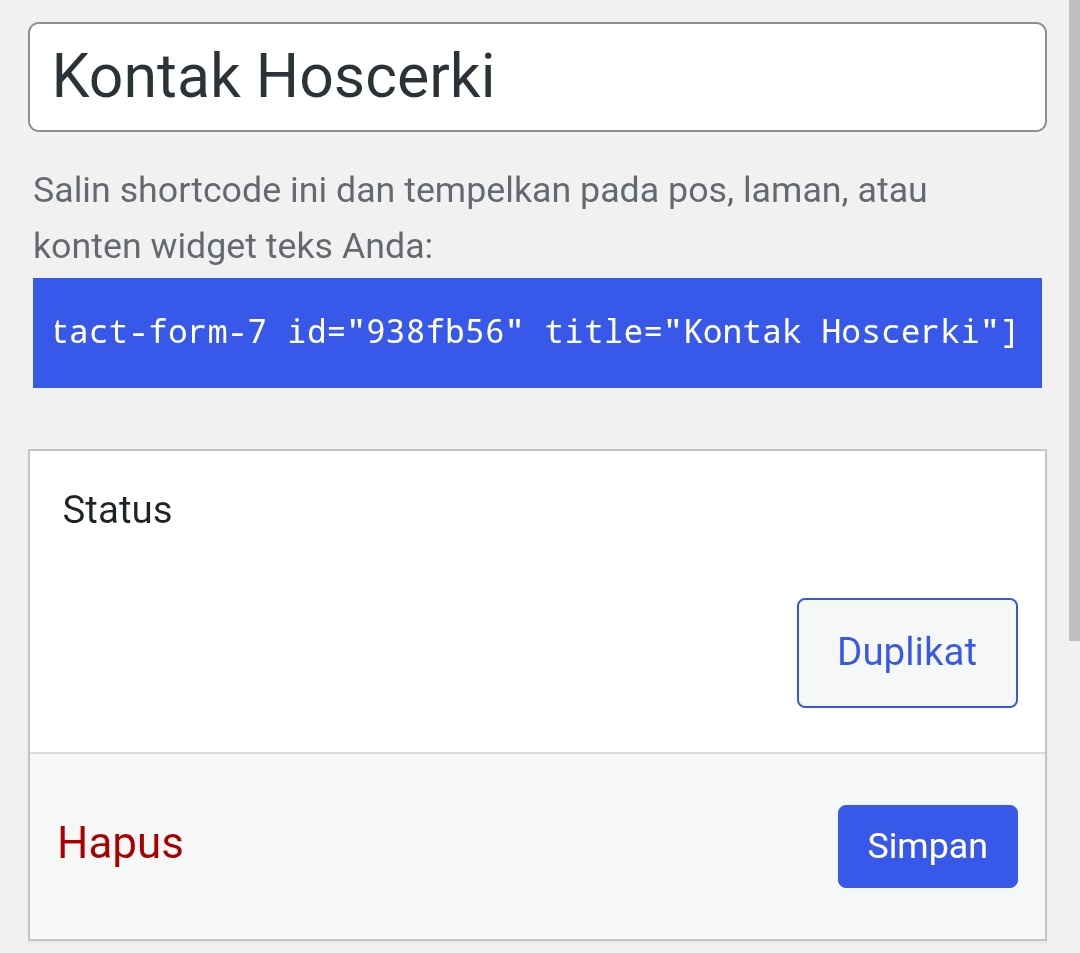Viewport: 1080px width, 953px height.
Task: Click the Duplikat button
Action: click(x=907, y=653)
